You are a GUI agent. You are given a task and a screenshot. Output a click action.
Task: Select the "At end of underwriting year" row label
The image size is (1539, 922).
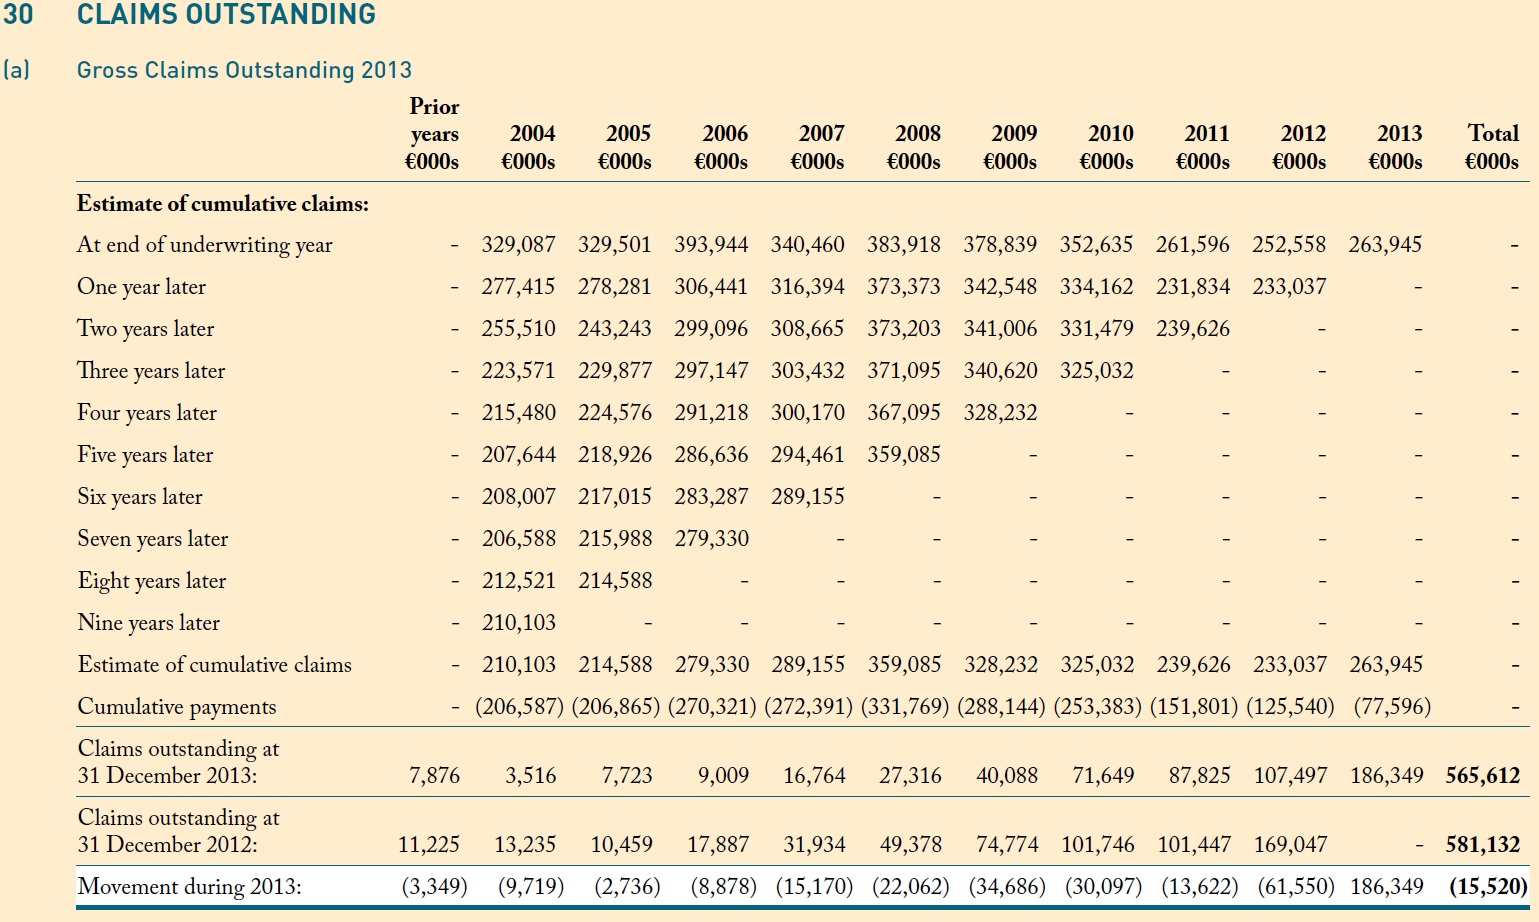point(205,245)
